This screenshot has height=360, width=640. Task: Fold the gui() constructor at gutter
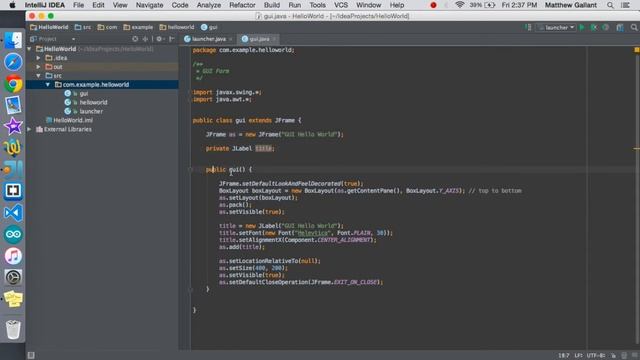tap(191, 169)
